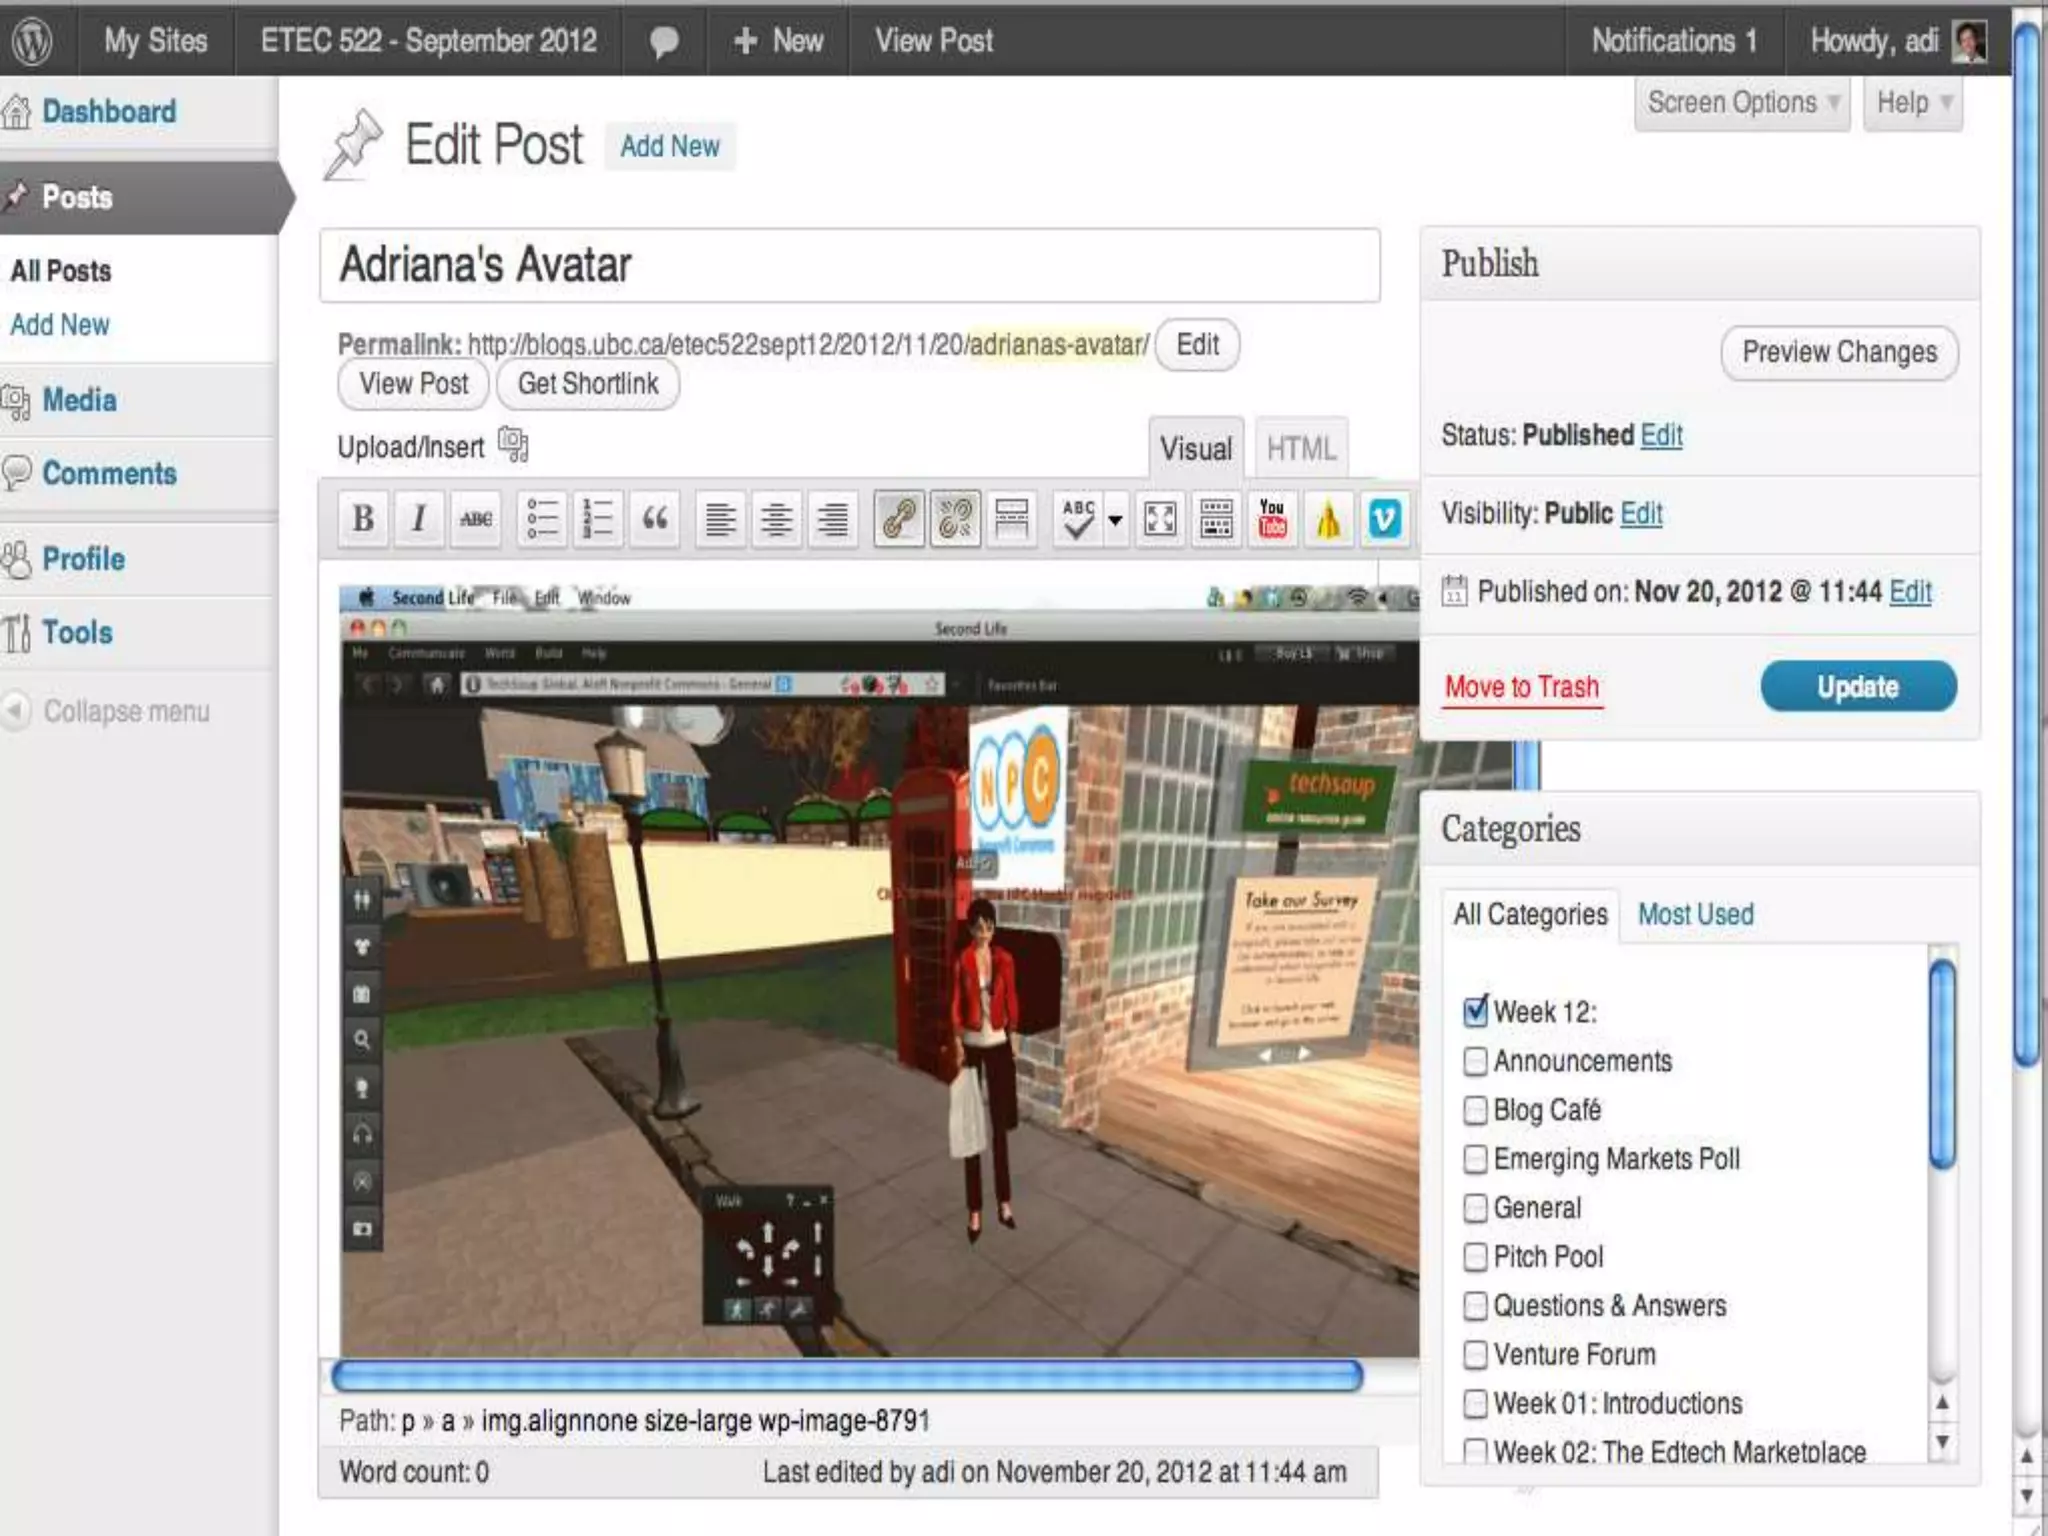Check the Questions & Answers category
The height and width of the screenshot is (1536, 2048).
pyautogui.click(x=1475, y=1305)
